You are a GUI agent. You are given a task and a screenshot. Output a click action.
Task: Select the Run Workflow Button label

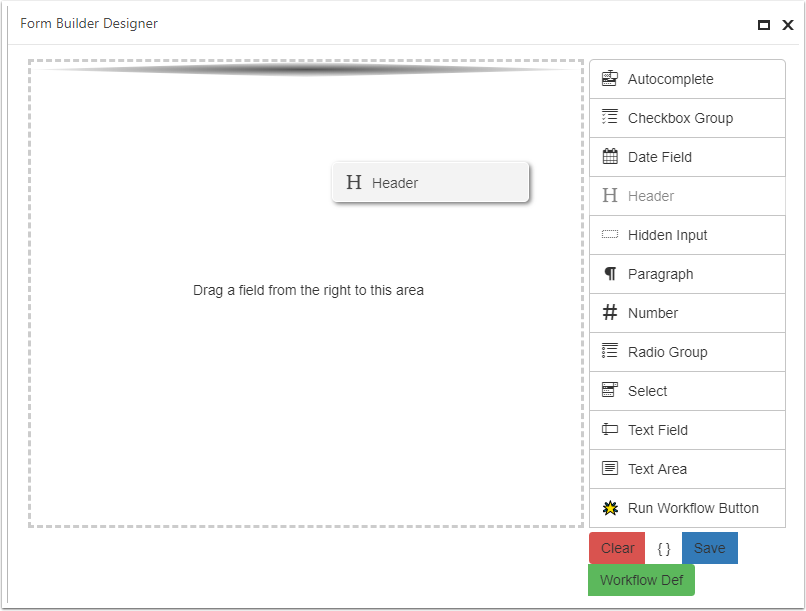click(693, 508)
